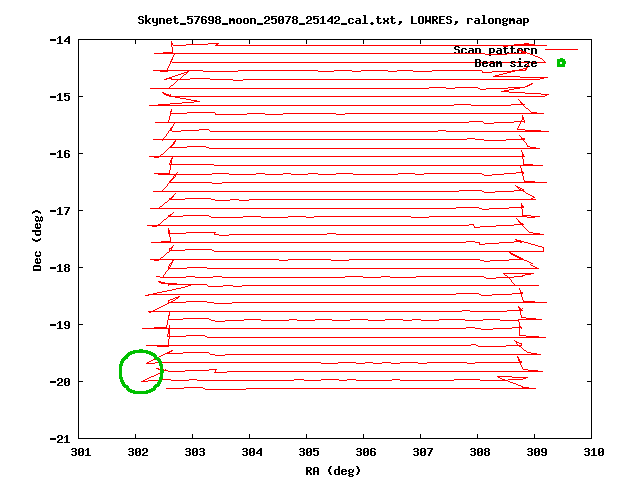Click the x-axis tick label 304

(252, 452)
